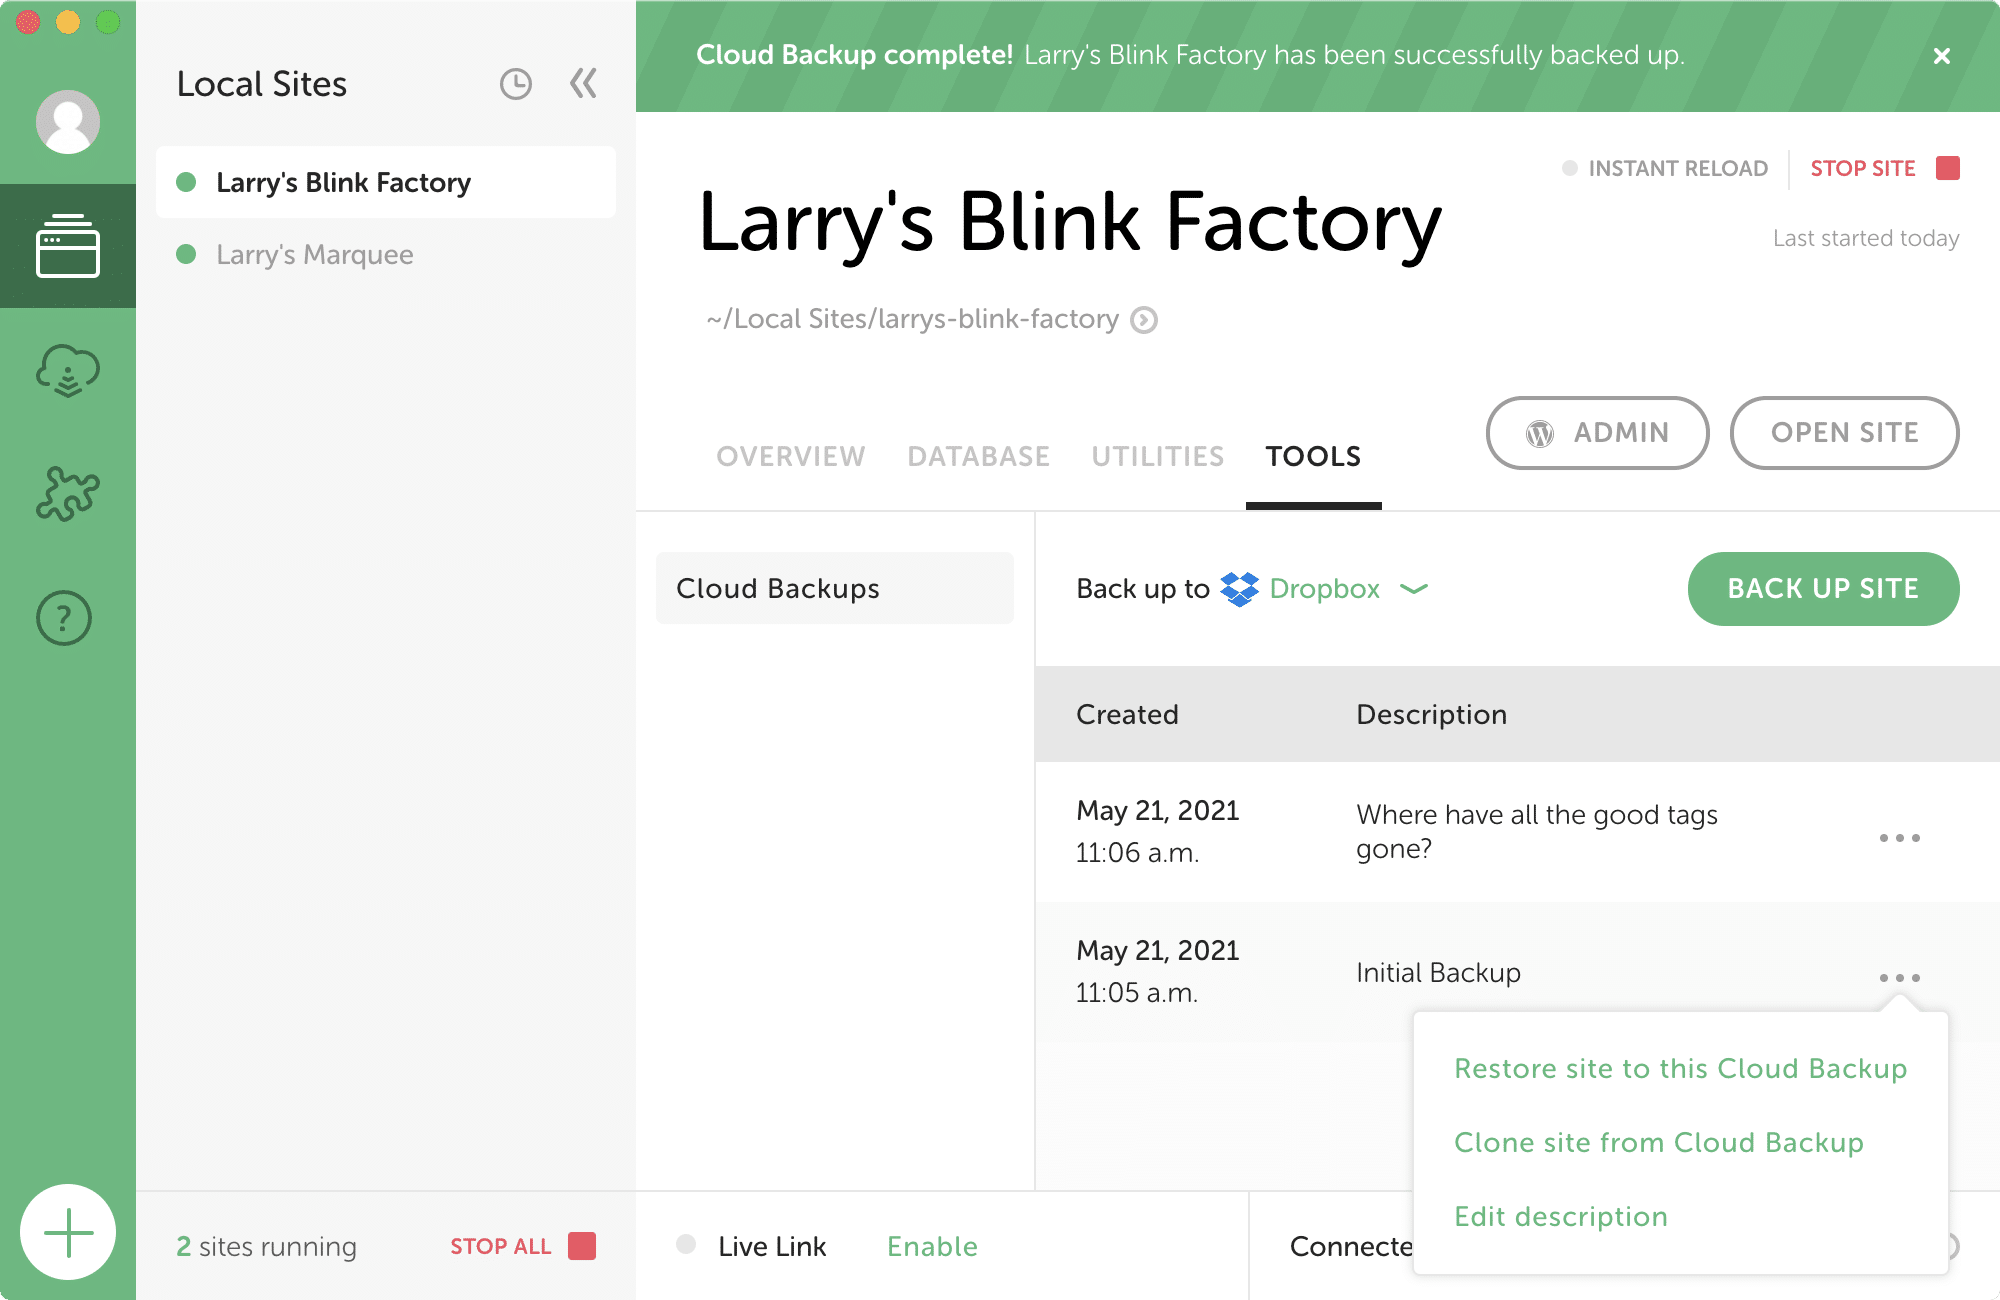Viewport: 2000px width, 1300px height.
Task: Open the user account avatar
Action: point(68,122)
